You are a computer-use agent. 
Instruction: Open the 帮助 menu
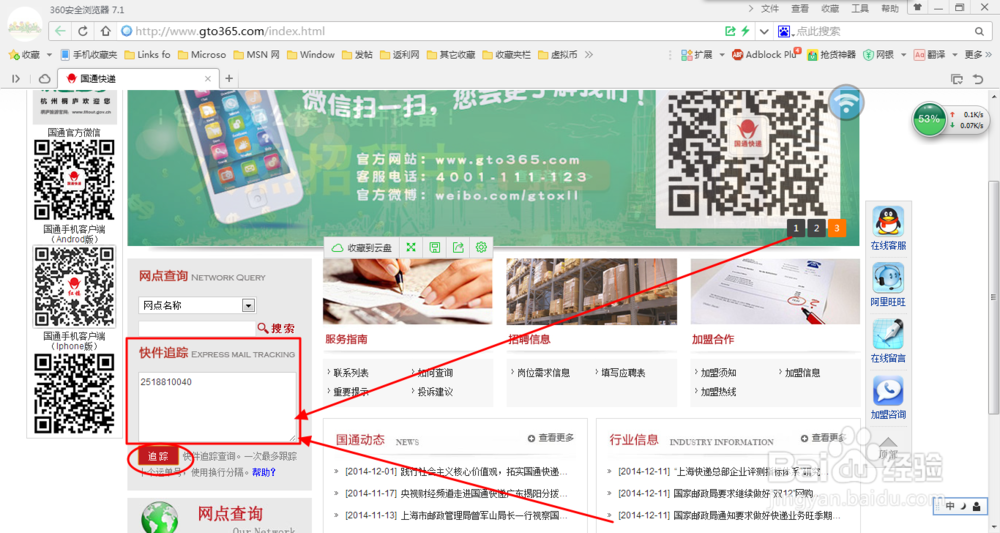890,8
